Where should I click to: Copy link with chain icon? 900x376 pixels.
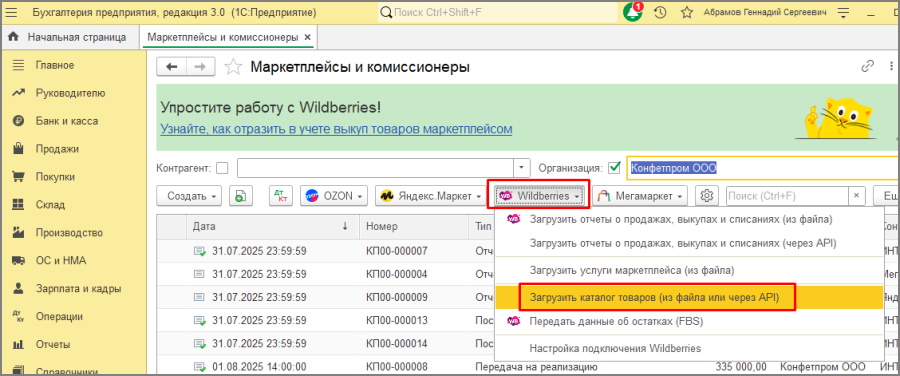pos(867,67)
